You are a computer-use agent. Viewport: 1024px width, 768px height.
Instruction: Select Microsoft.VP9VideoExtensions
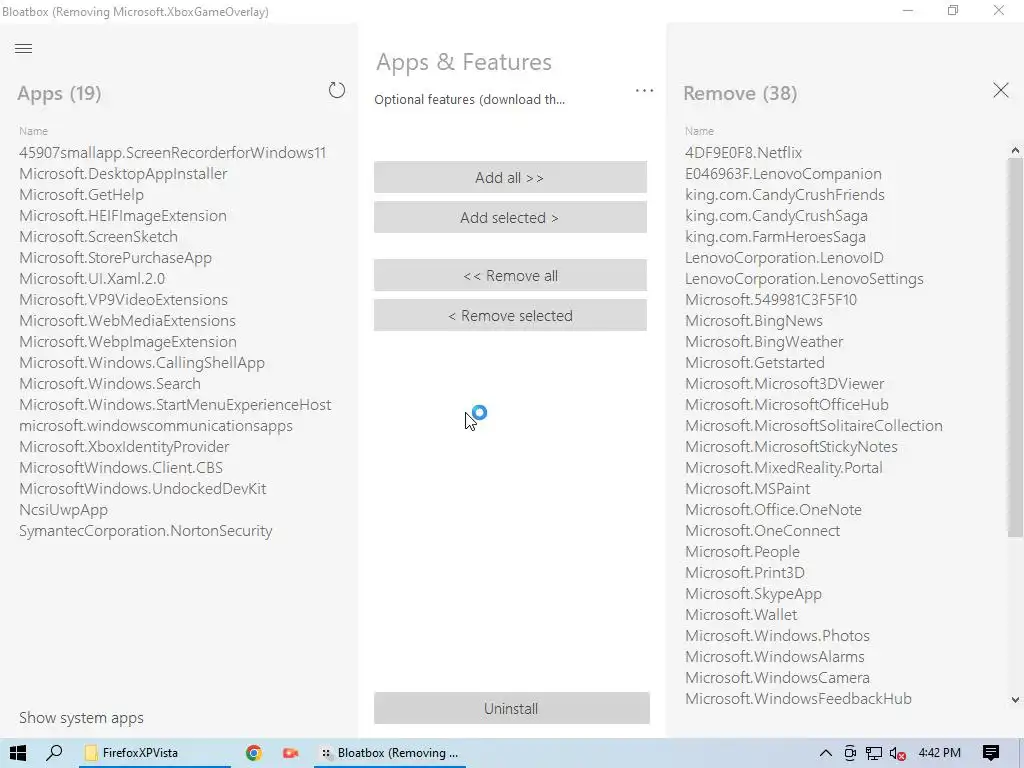123,300
